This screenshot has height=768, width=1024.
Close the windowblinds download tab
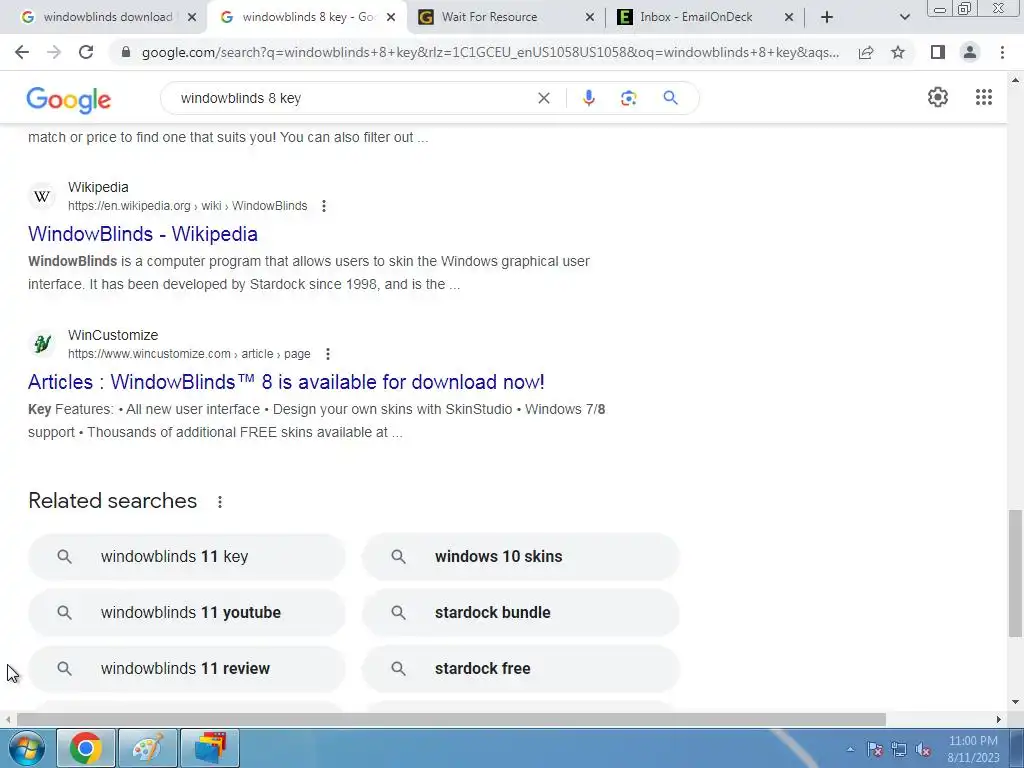192,17
